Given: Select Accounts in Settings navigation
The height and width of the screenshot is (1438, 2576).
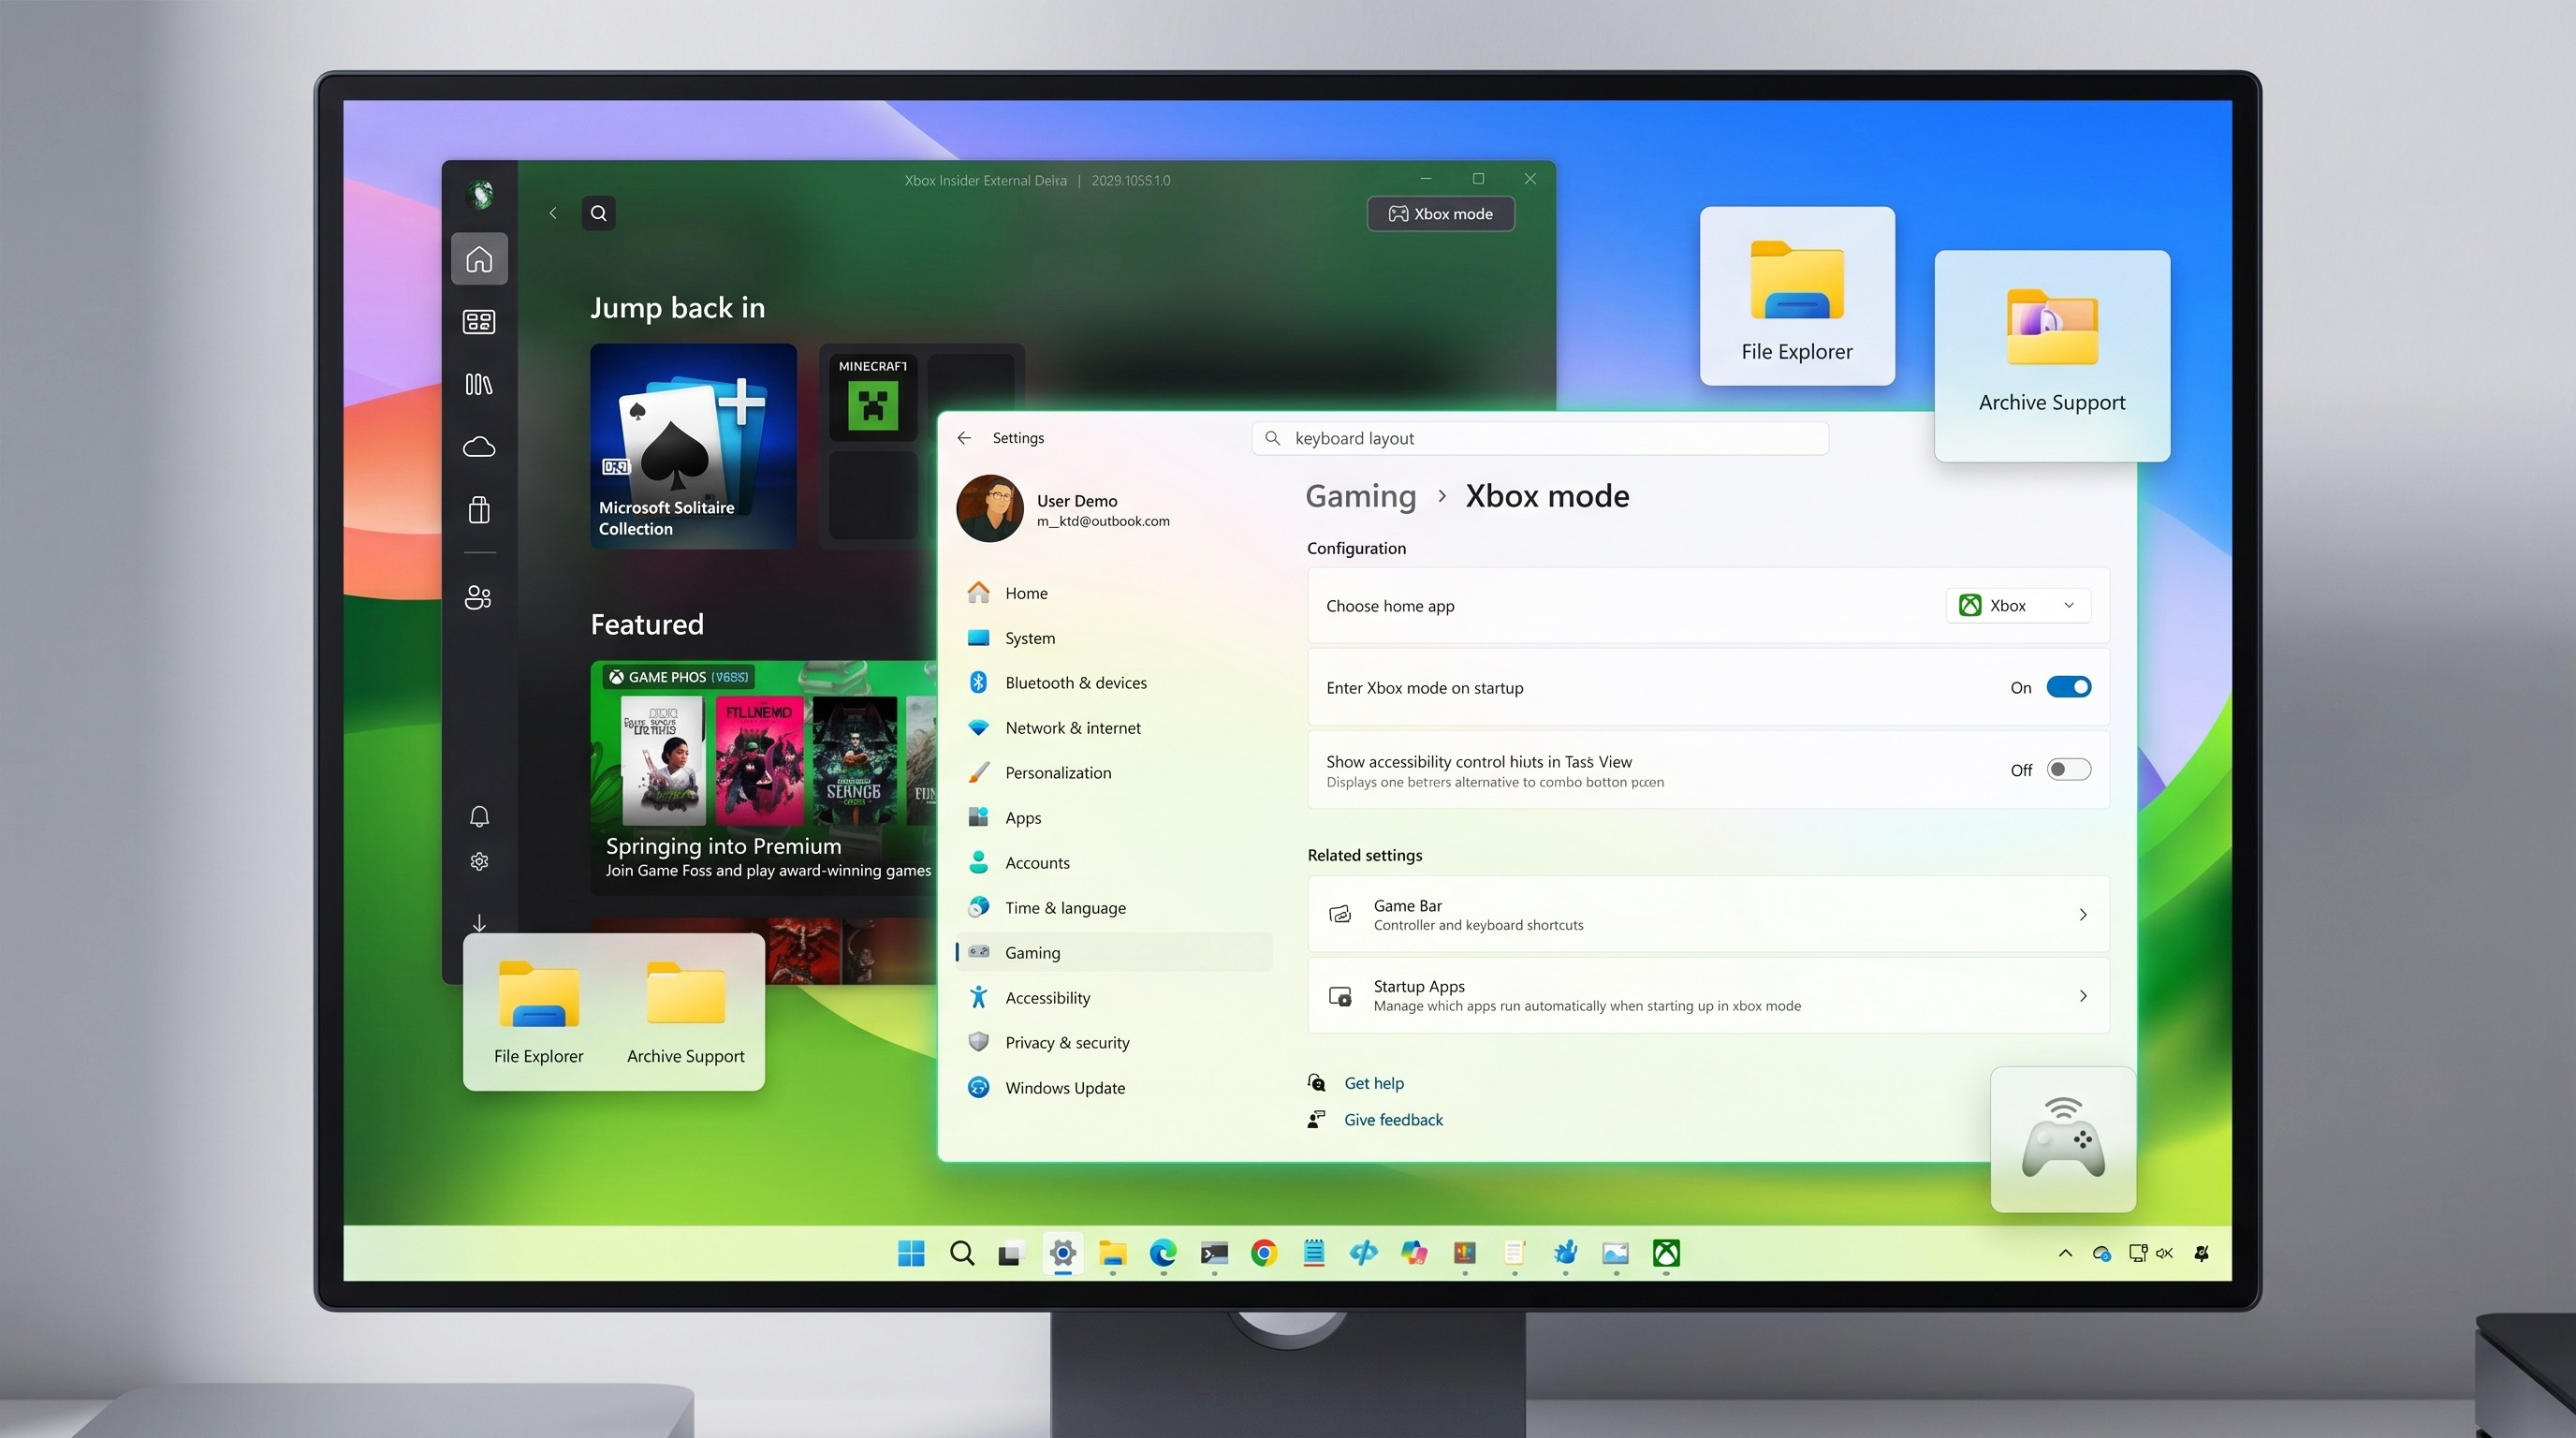Looking at the screenshot, I should point(1114,863).
